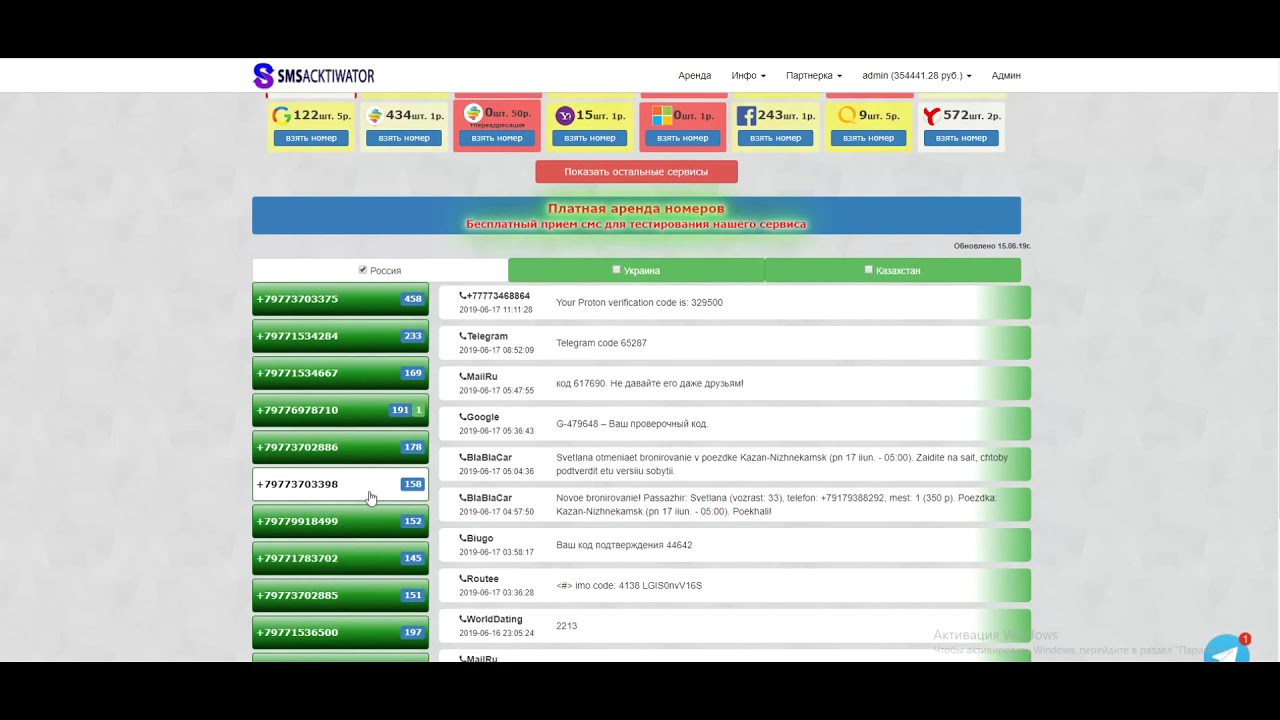The width and height of the screenshot is (1280, 720).
Task: Open the Аренда menu item
Action: [x=695, y=76]
